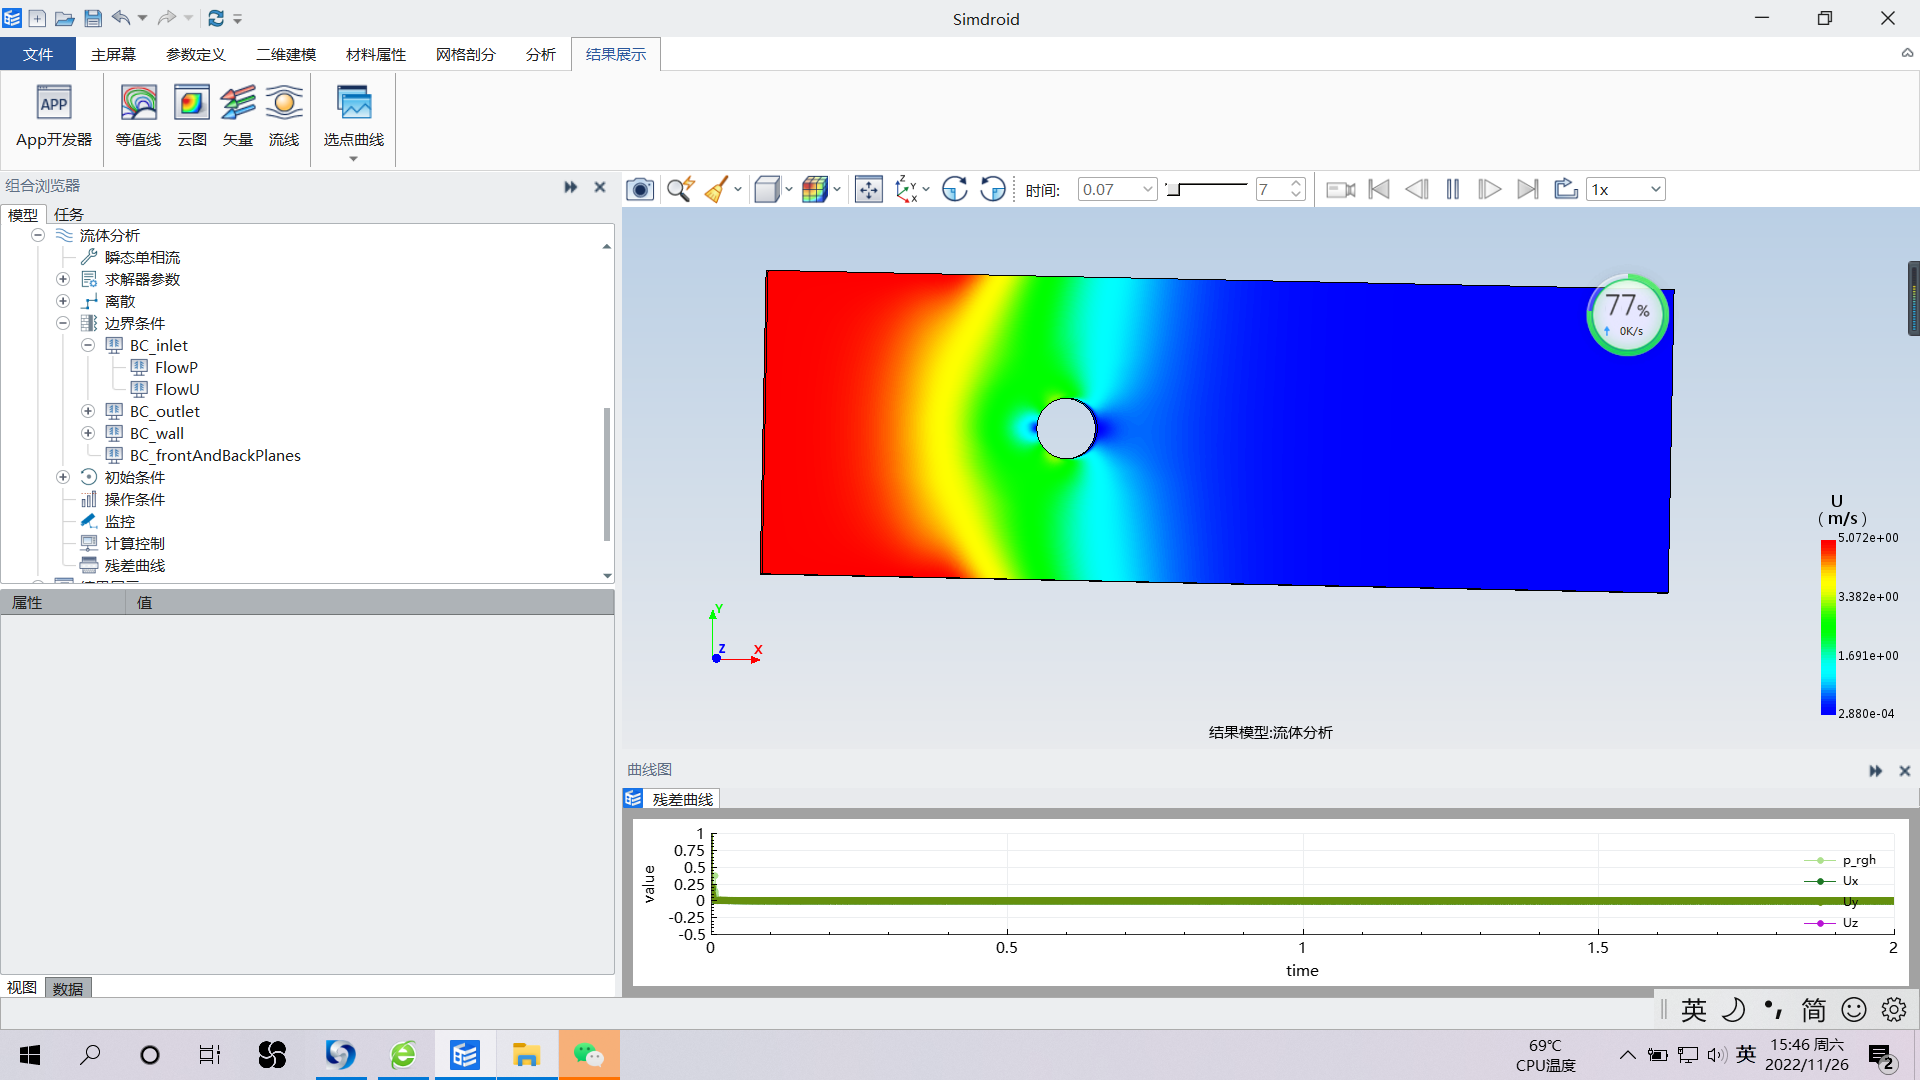Open dropdown arrow beside broom icon
The width and height of the screenshot is (1920, 1080).
point(738,189)
